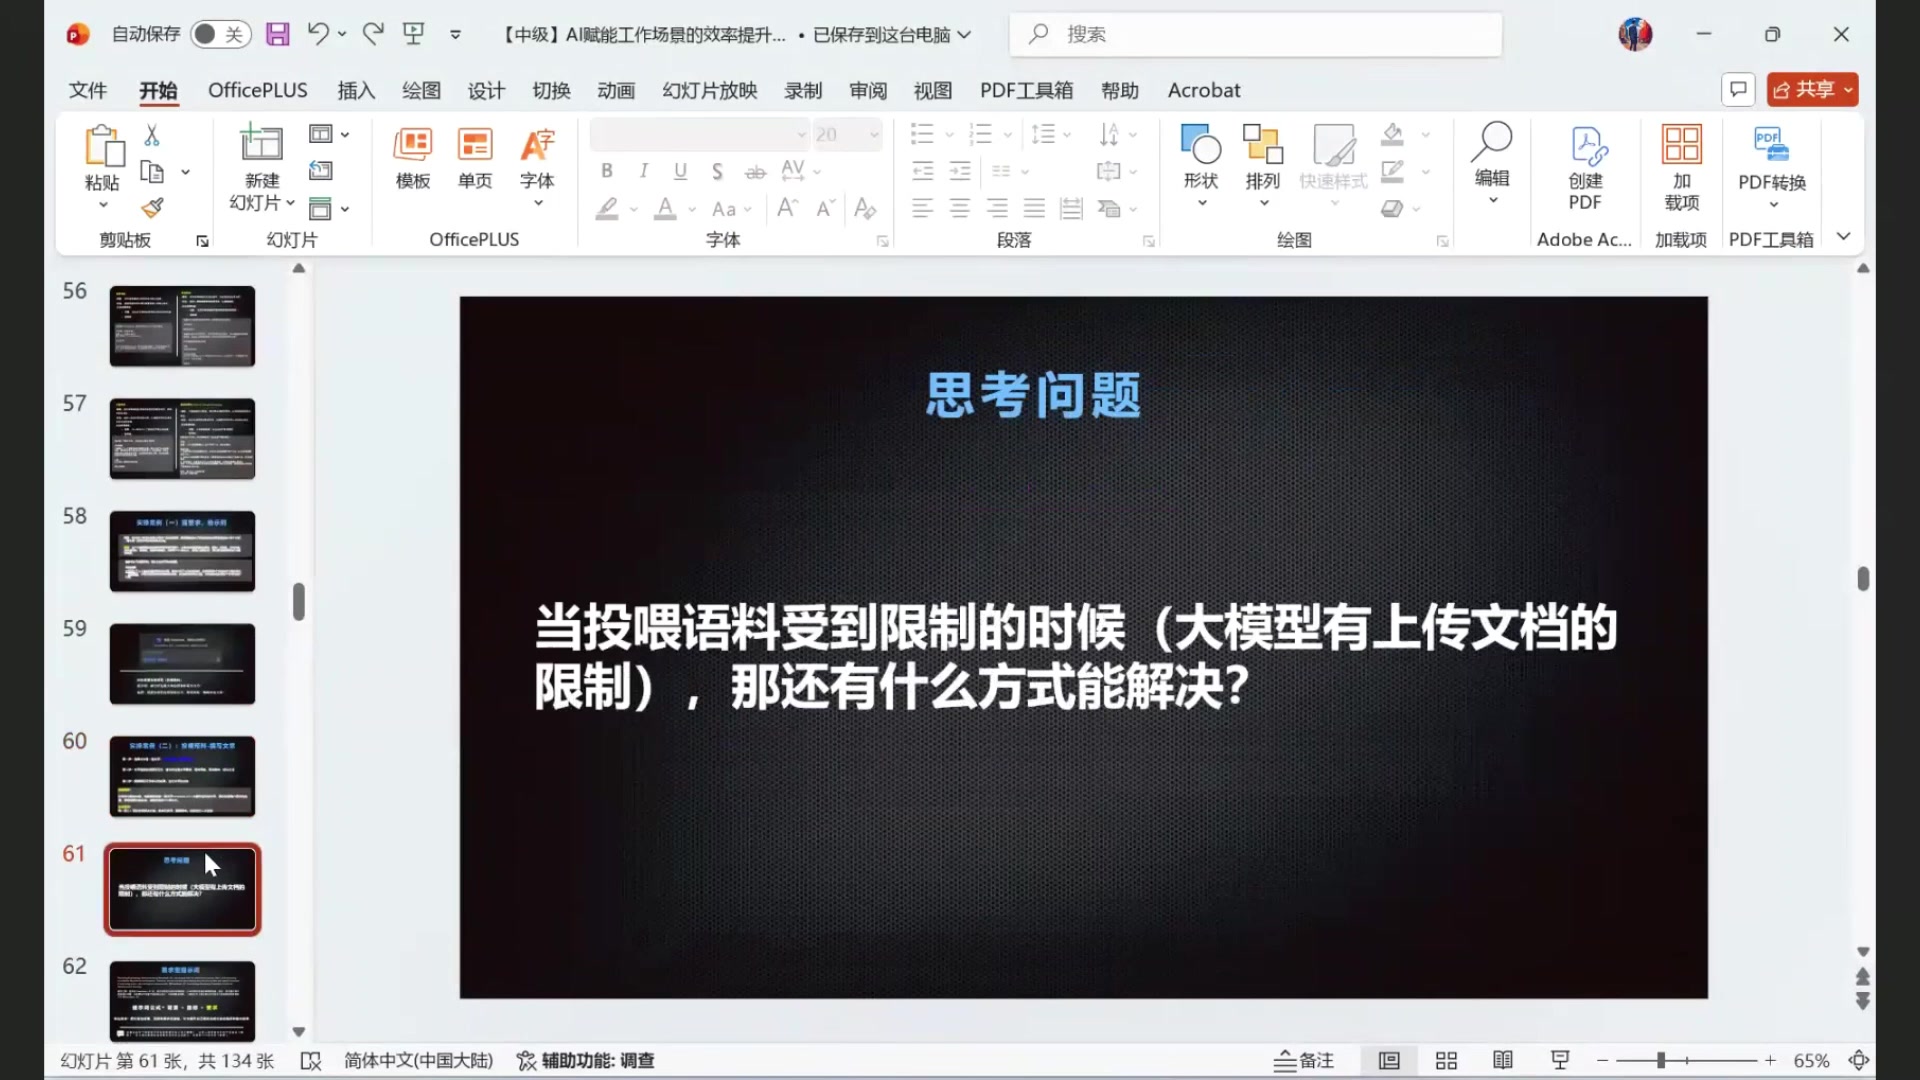Open the PDF转换 tool
Screen dimensions: 1920x1080
[1770, 160]
